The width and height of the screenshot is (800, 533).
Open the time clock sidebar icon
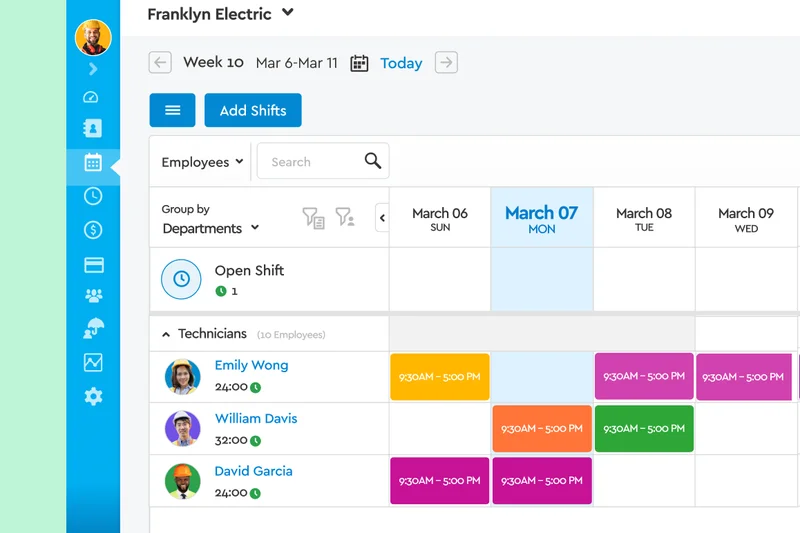(93, 196)
